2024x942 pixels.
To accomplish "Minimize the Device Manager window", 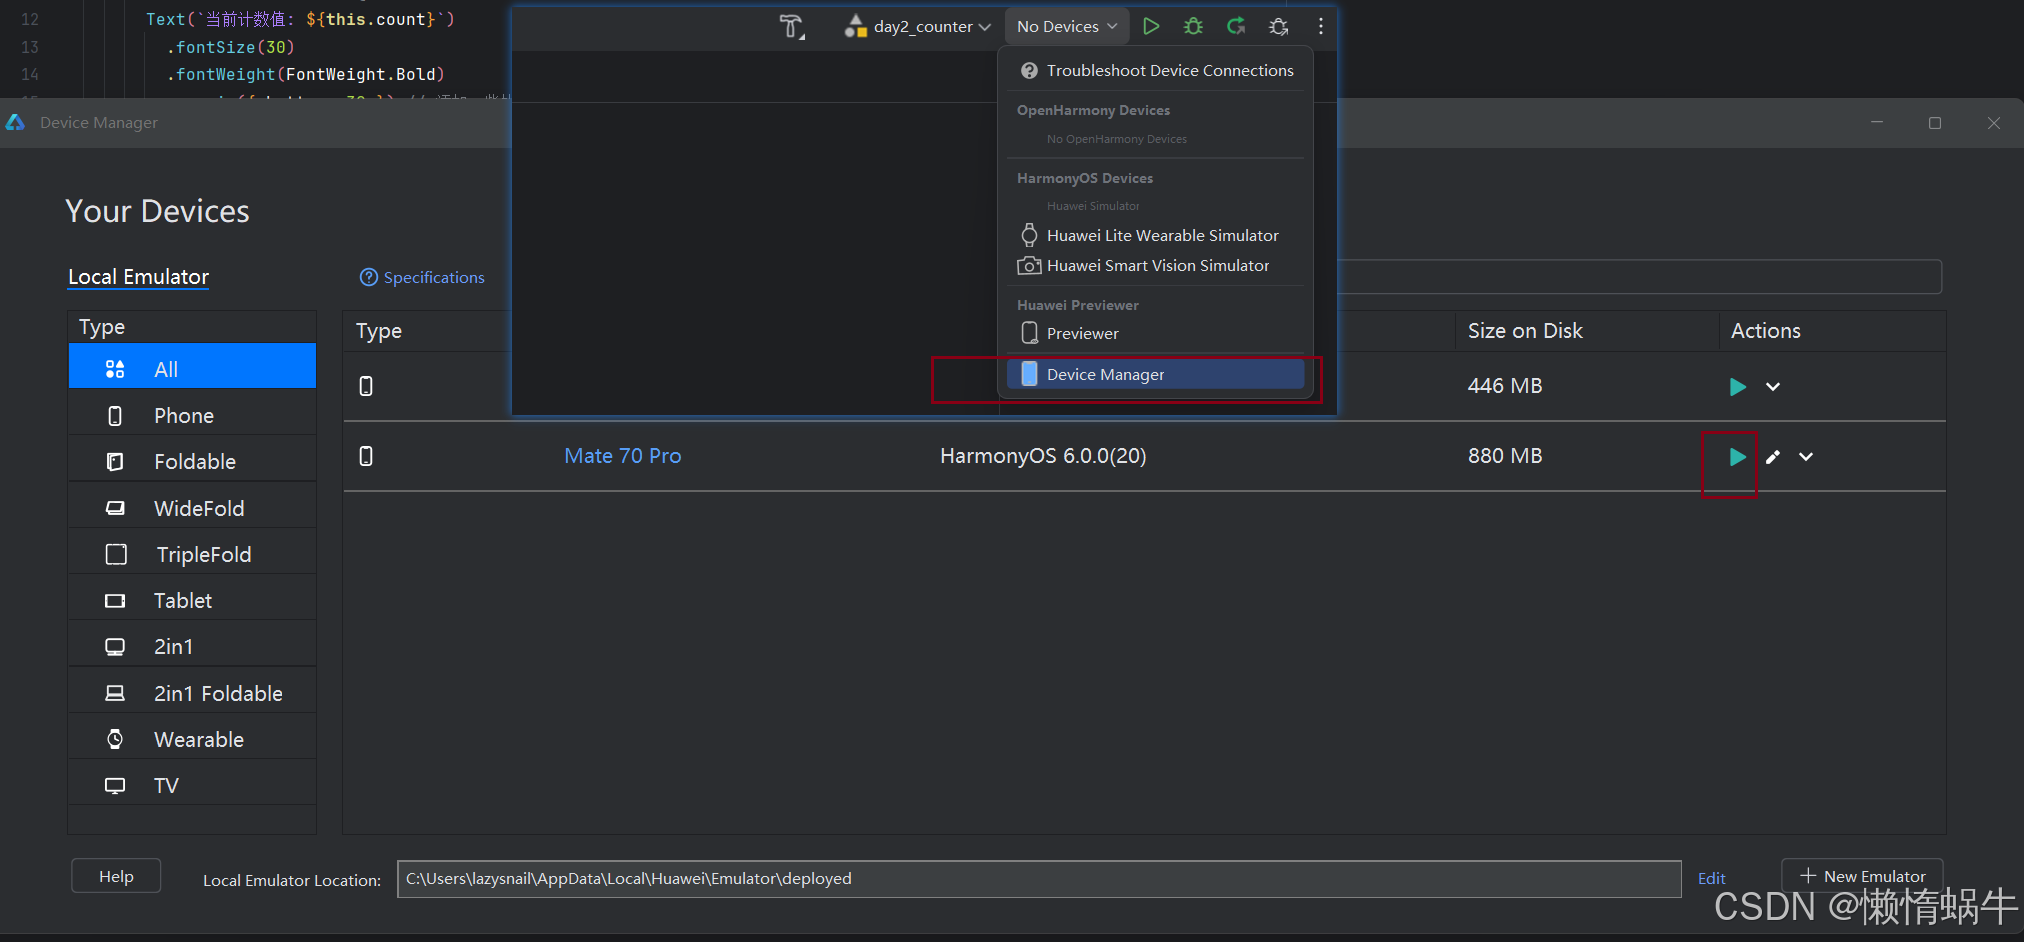I will click(1877, 123).
